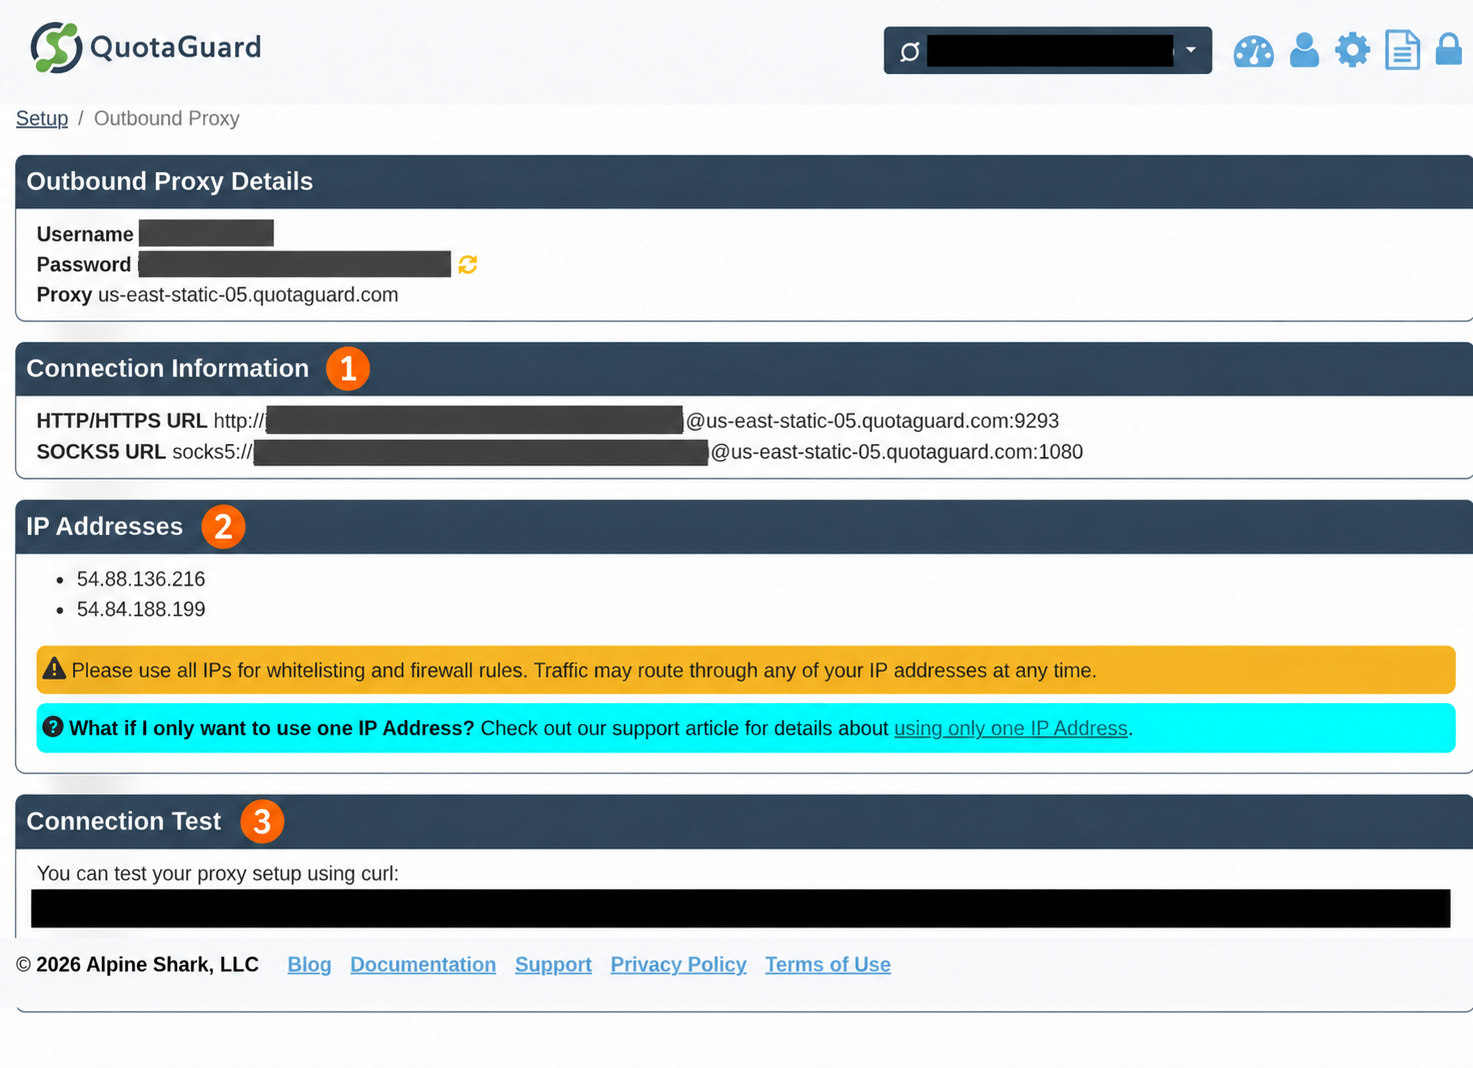Open the user account icon
The image size is (1473, 1068).
[1304, 50]
